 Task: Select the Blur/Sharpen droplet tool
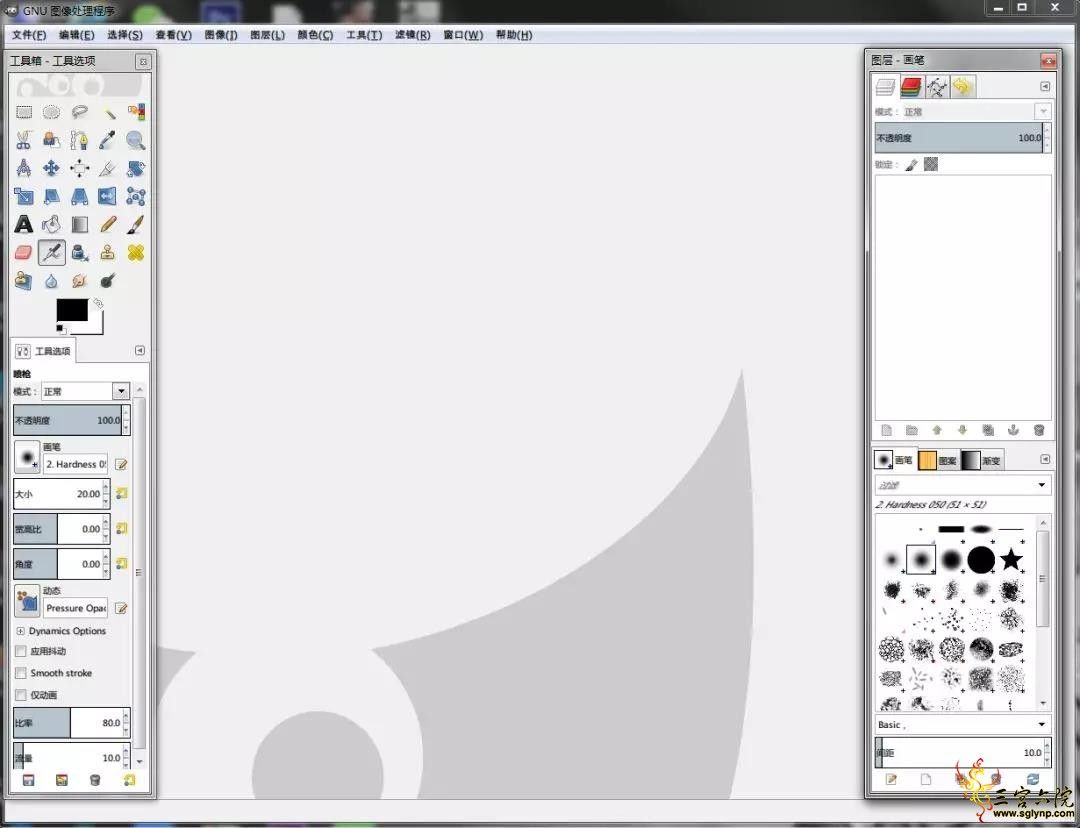[x=52, y=281]
